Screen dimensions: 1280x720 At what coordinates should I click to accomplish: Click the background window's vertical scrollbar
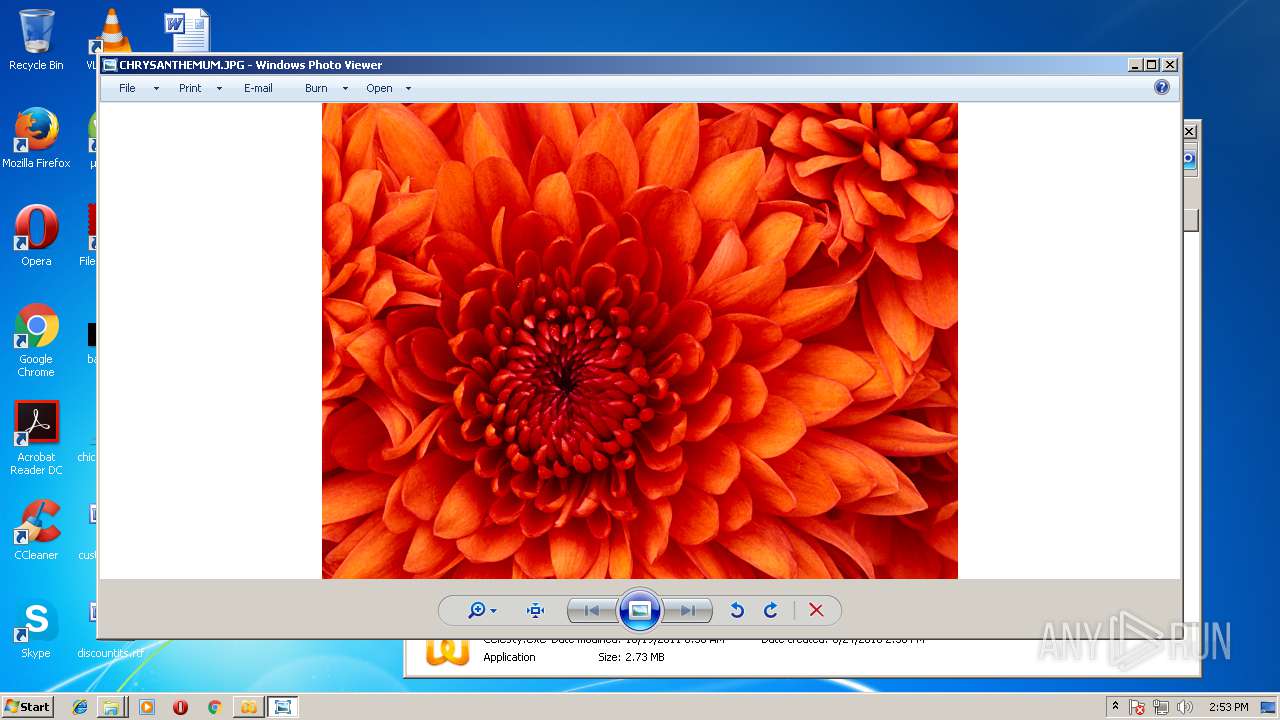point(1190,220)
